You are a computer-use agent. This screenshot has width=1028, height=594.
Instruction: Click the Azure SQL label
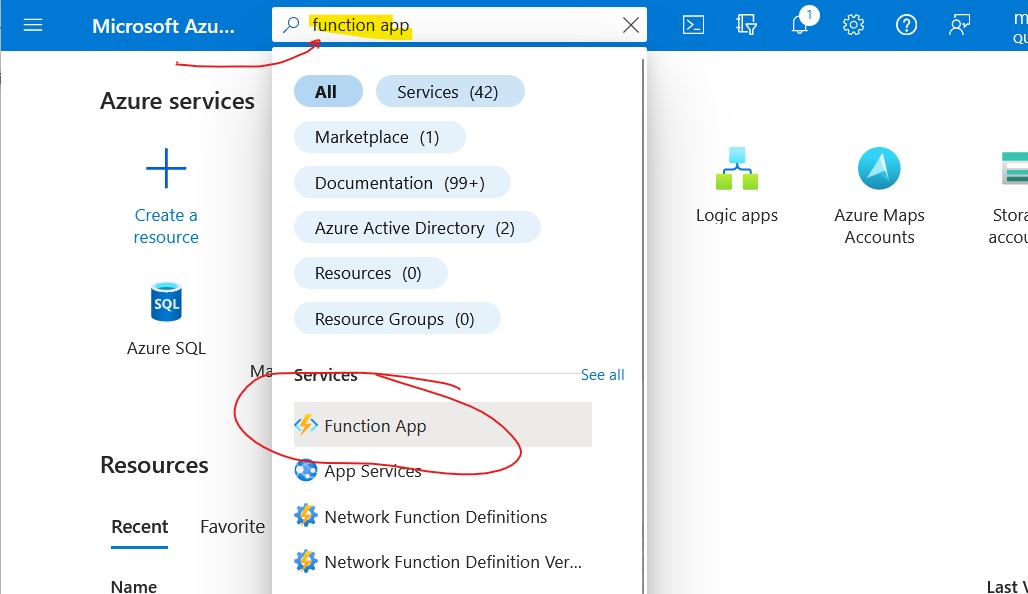coord(166,348)
